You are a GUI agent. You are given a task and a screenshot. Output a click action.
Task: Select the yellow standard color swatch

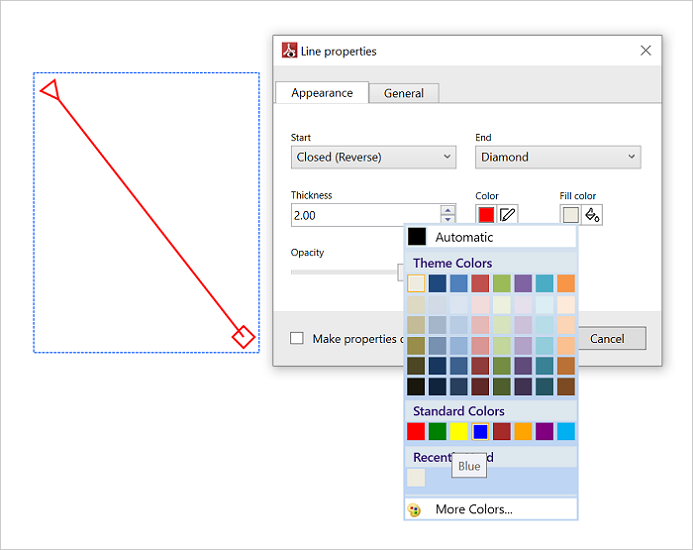(x=459, y=432)
